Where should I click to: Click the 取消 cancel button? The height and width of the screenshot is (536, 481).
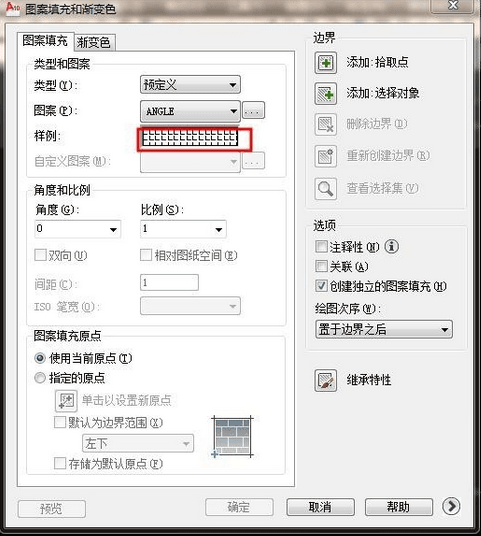[320, 507]
